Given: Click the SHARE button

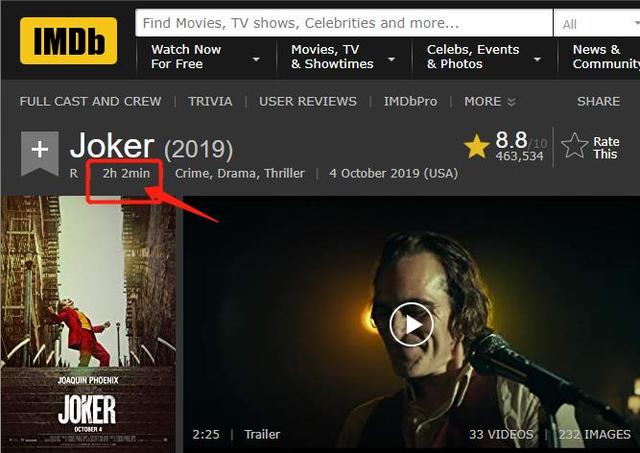Looking at the screenshot, I should [x=598, y=101].
